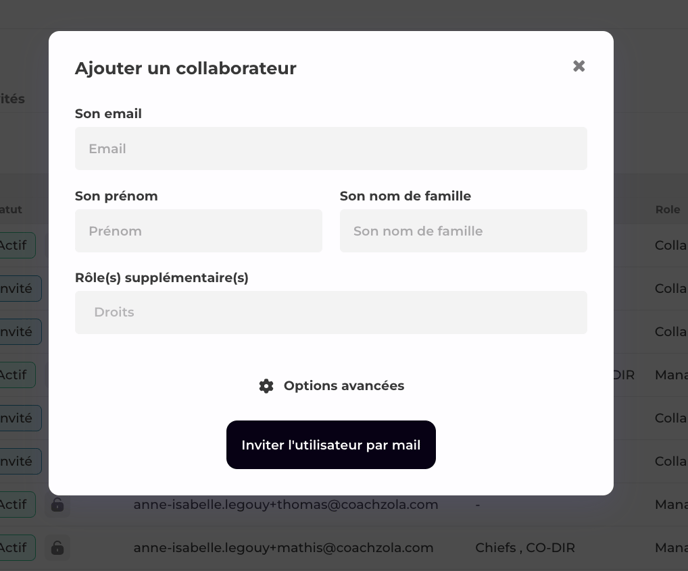The image size is (688, 571).
Task: Click the lock icon in the mathis row
Action: (x=58, y=548)
